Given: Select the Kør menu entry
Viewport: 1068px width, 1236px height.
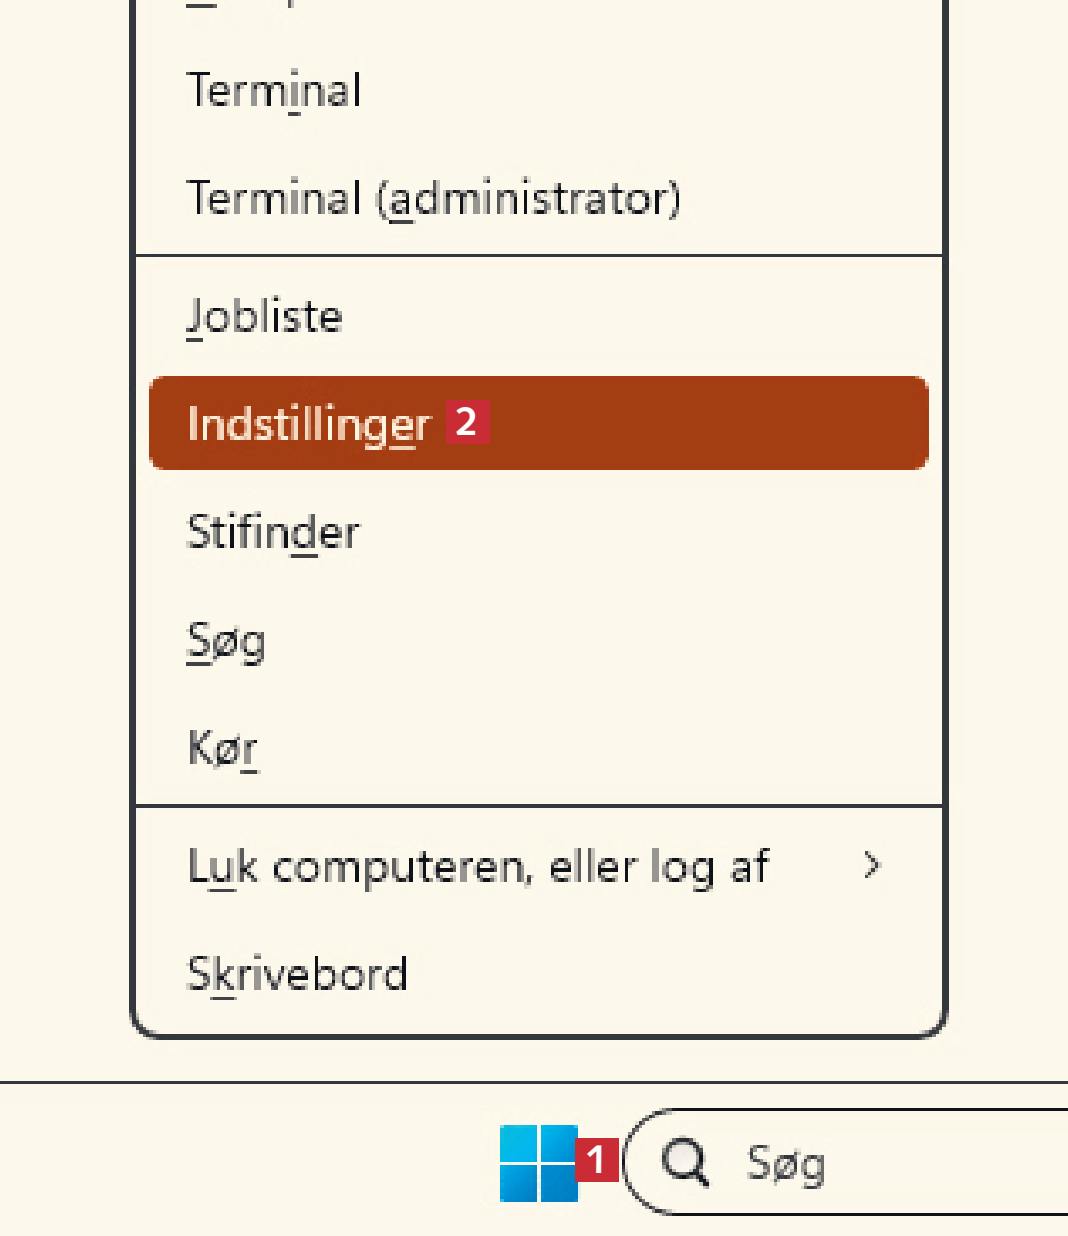Looking at the screenshot, I should (222, 748).
